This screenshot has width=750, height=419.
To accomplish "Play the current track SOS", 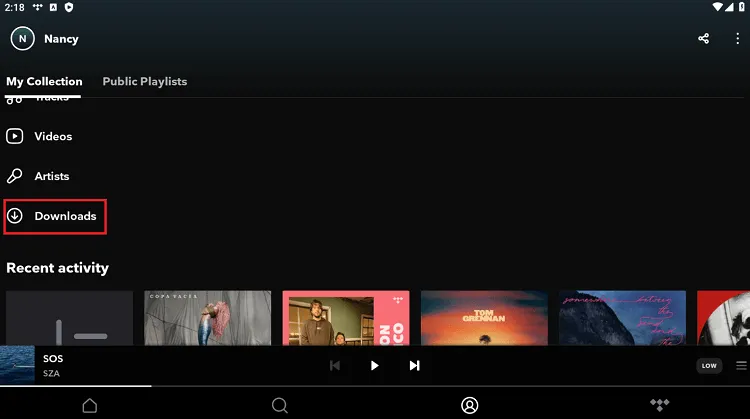I will pos(374,366).
